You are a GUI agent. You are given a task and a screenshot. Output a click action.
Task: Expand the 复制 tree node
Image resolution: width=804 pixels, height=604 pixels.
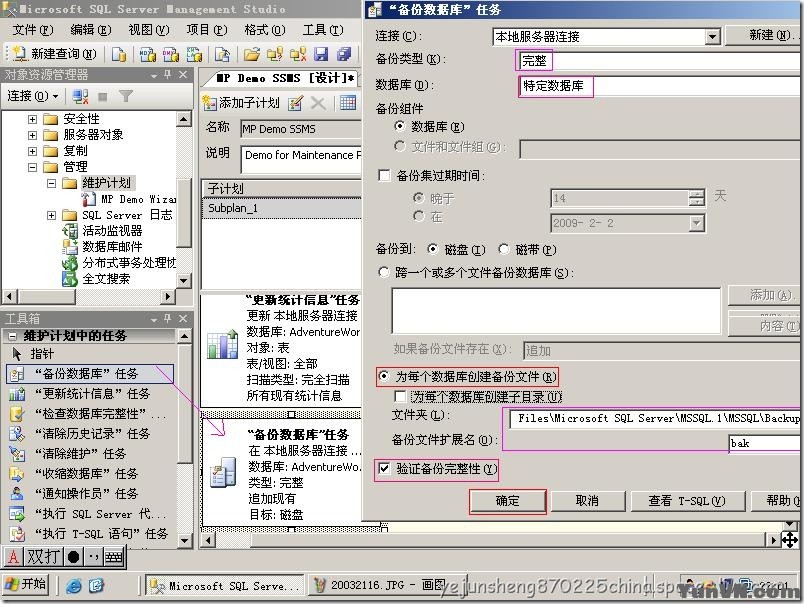(x=32, y=151)
